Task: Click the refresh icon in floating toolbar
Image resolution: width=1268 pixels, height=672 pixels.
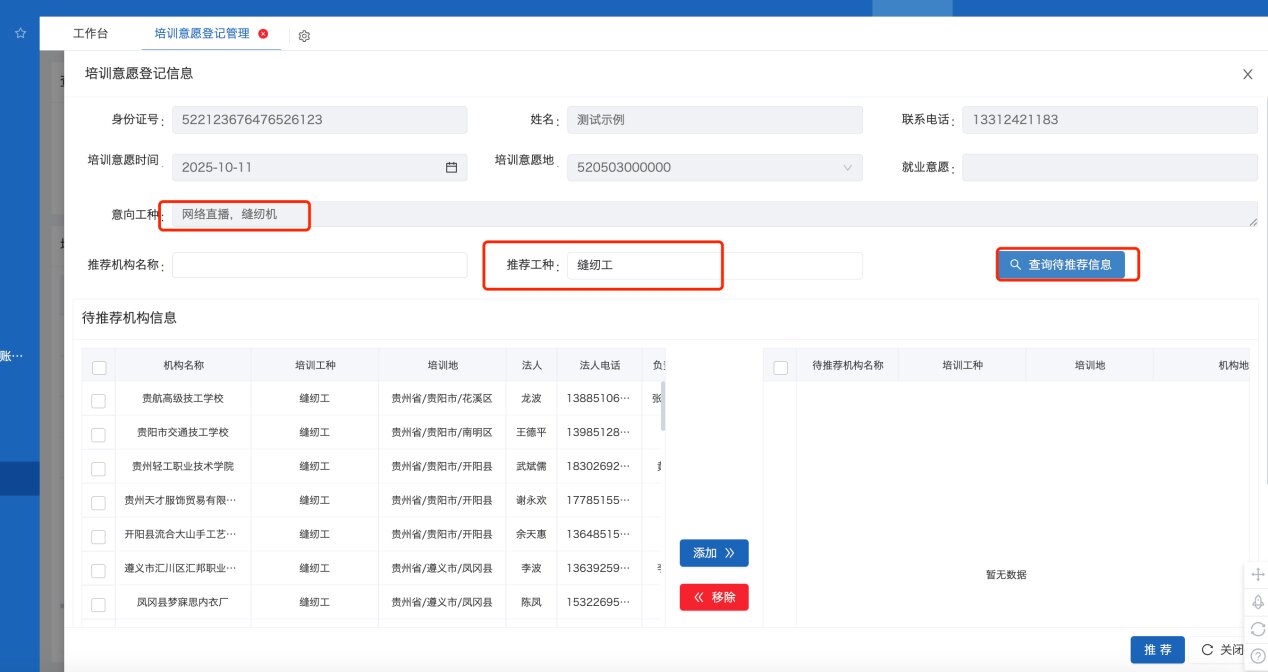Action: click(x=1258, y=629)
